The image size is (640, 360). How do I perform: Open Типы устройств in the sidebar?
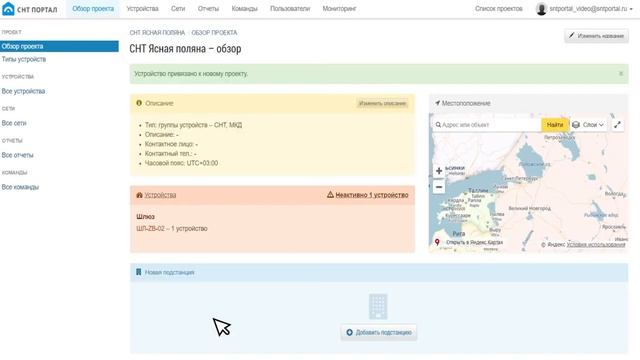pyautogui.click(x=24, y=59)
